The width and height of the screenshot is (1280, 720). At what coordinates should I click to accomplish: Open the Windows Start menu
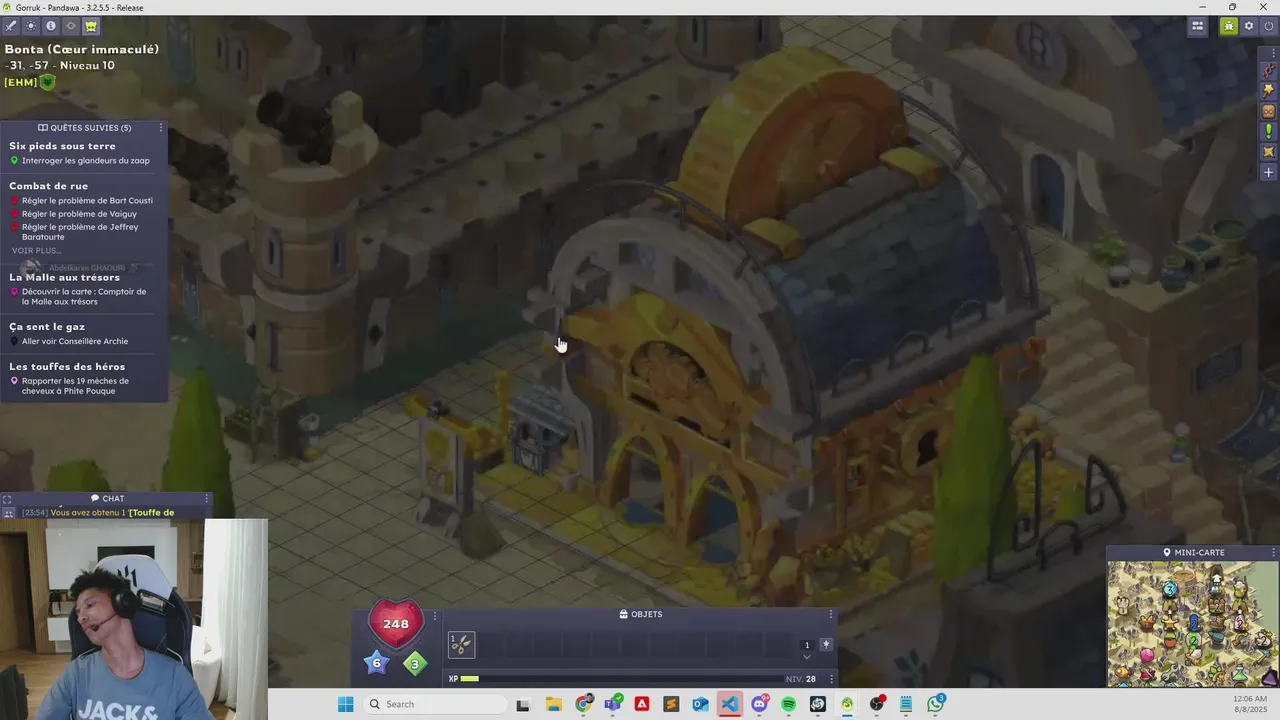pos(345,704)
